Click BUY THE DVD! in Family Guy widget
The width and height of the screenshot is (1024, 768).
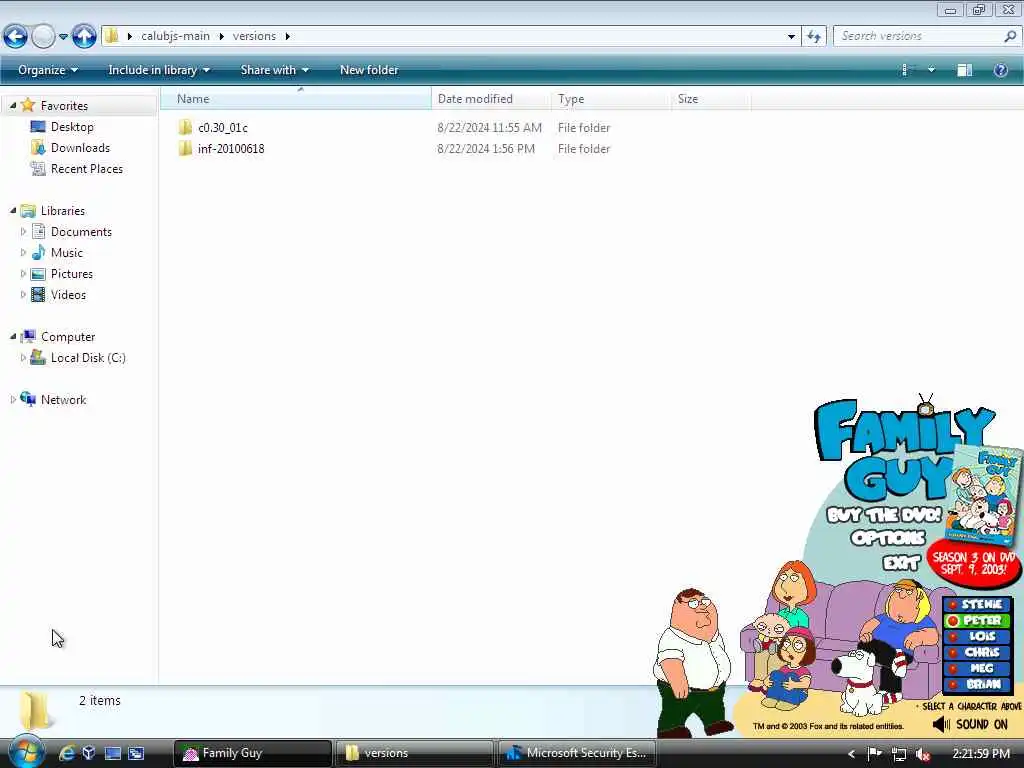[x=884, y=515]
